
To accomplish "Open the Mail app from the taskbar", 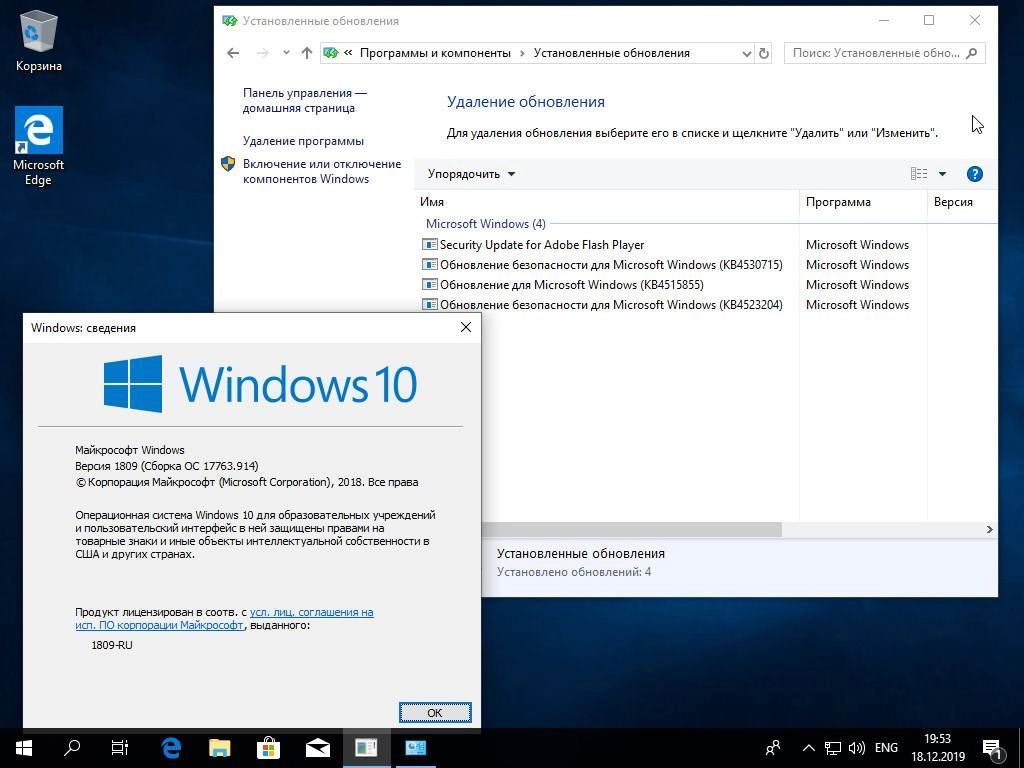I will point(317,748).
